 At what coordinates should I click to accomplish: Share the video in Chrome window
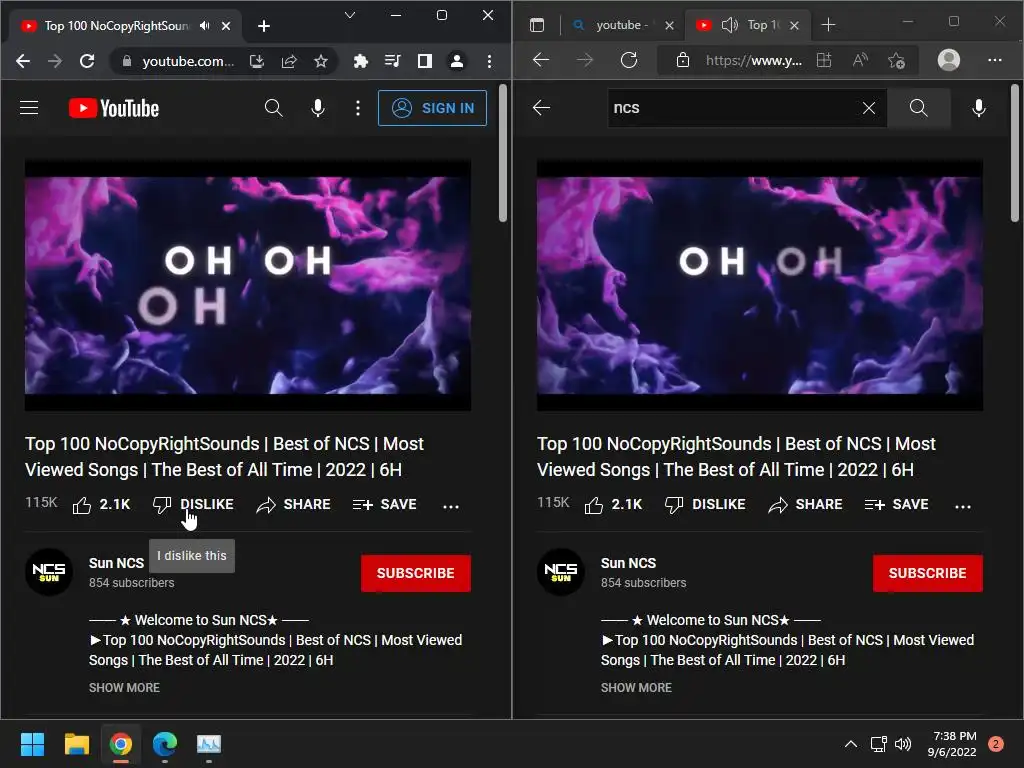(x=293, y=505)
